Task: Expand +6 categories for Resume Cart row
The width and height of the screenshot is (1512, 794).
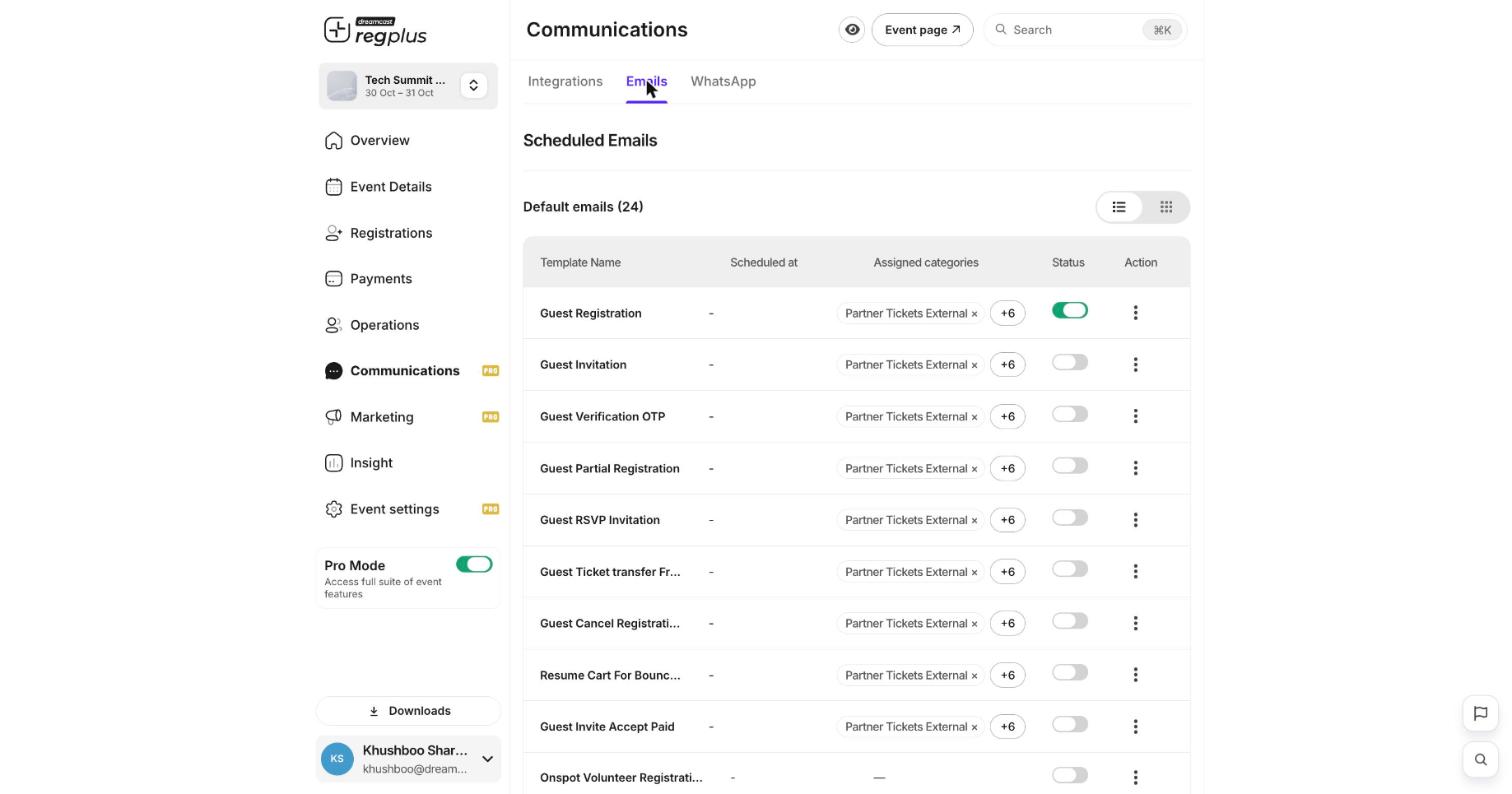Action: [x=1008, y=675]
